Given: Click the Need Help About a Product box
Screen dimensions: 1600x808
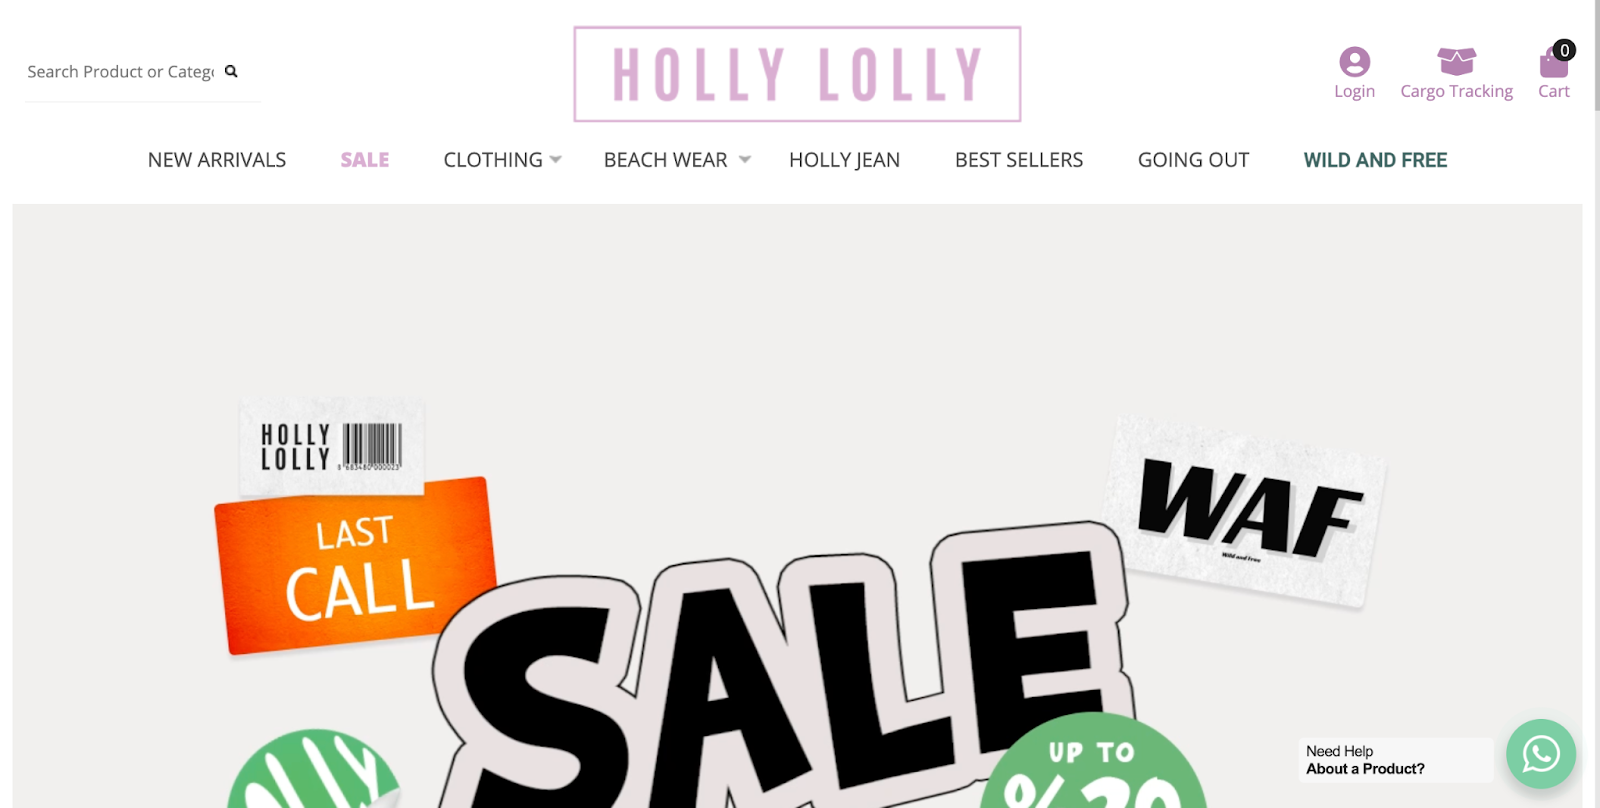Looking at the screenshot, I should (1396, 760).
